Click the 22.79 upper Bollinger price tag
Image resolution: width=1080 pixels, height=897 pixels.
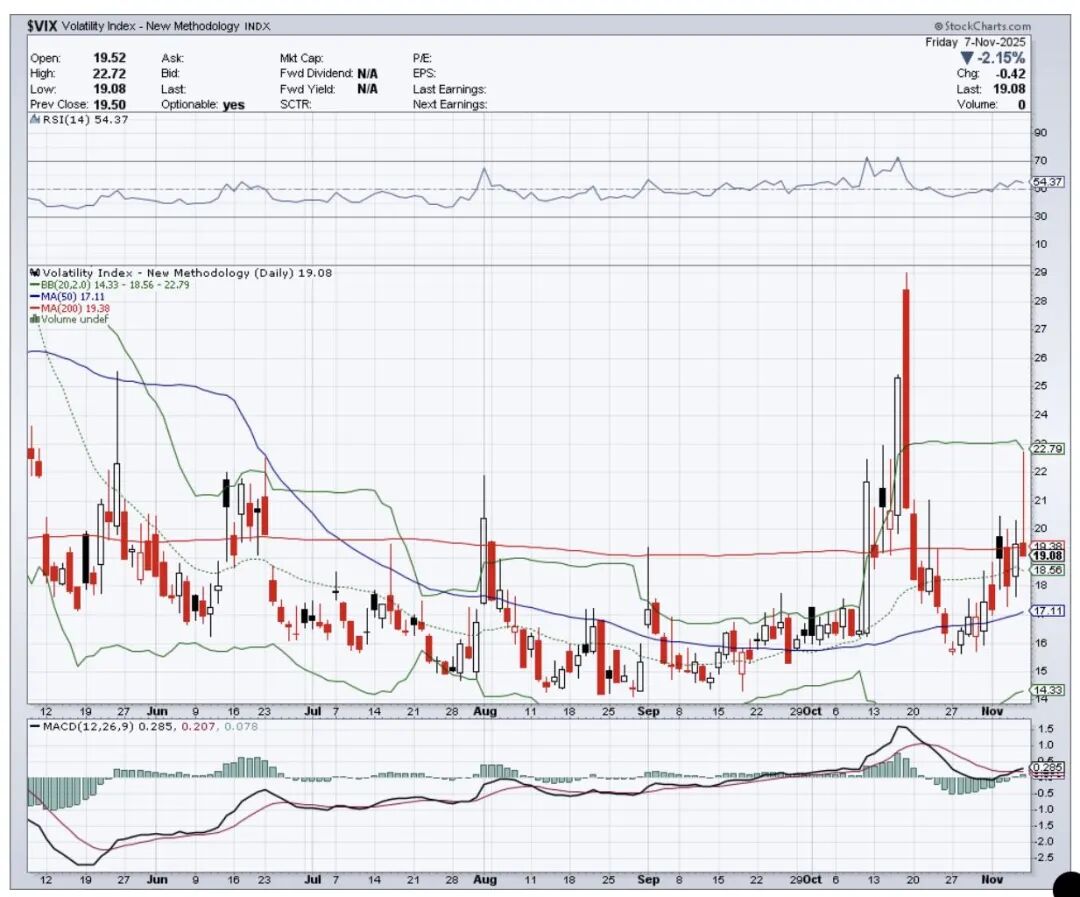tap(1048, 449)
